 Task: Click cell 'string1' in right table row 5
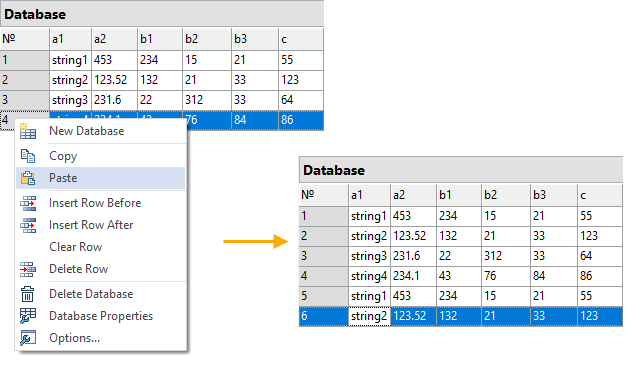click(369, 296)
